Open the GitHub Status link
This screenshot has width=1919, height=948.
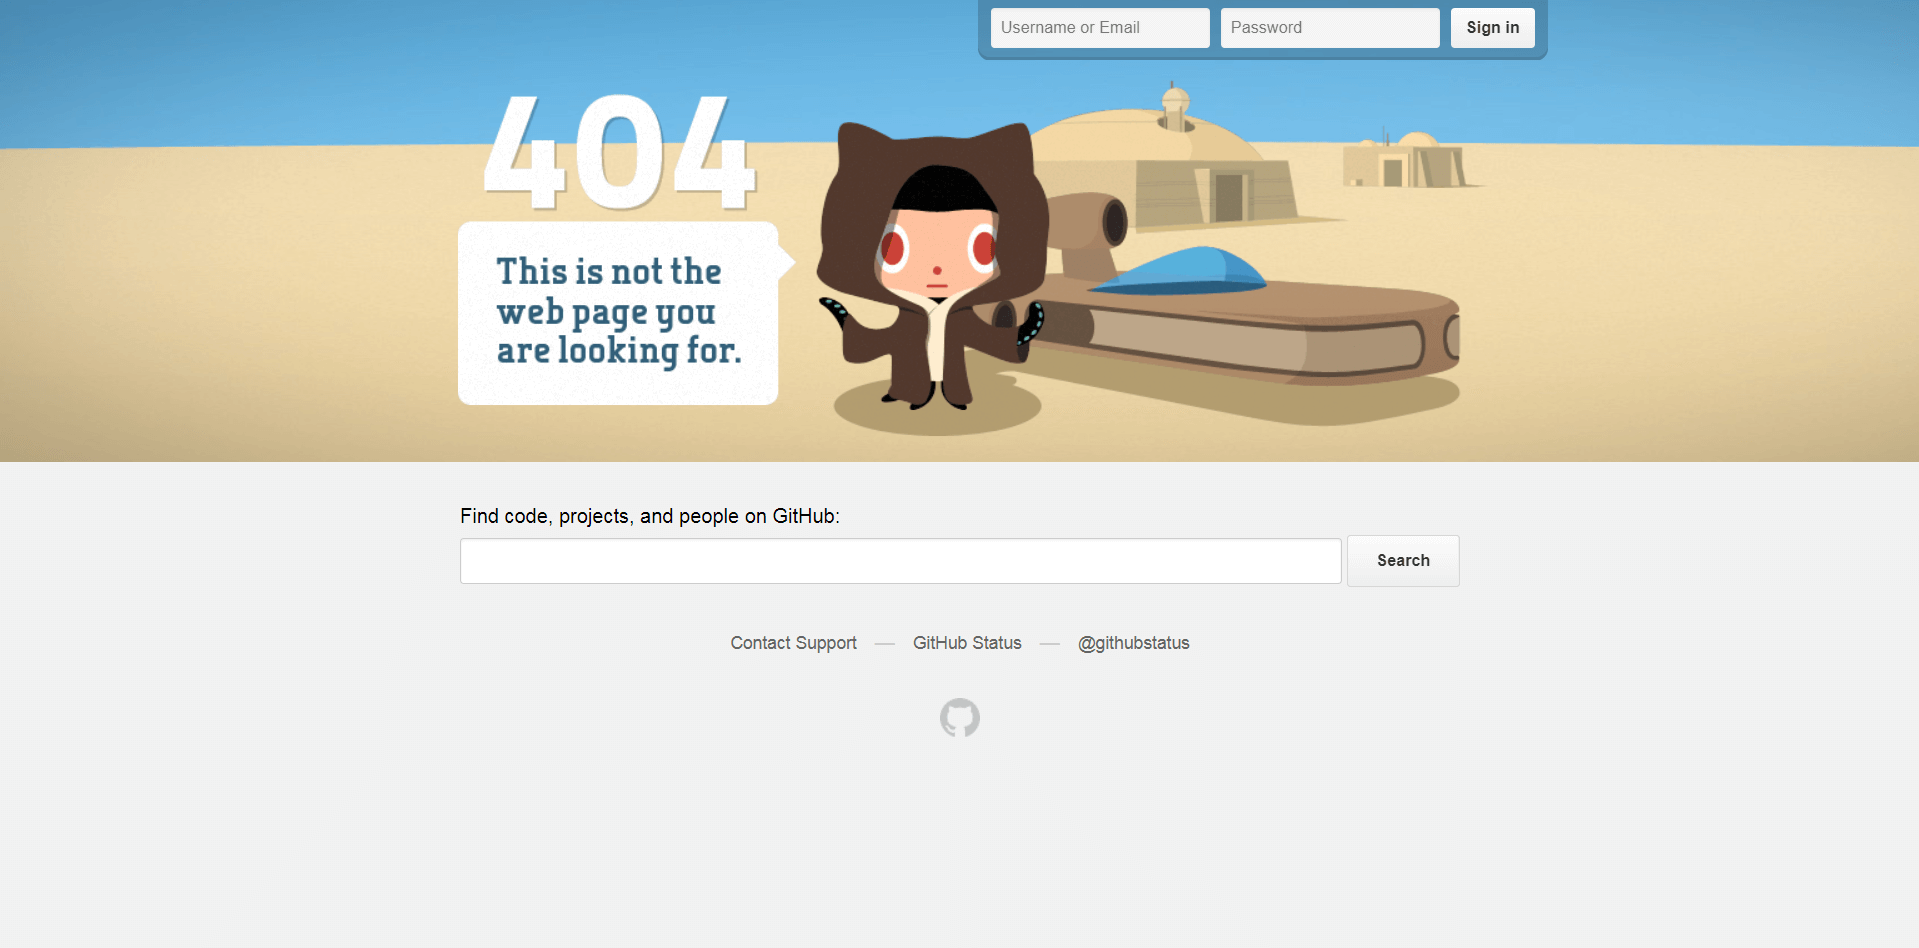[x=967, y=643]
